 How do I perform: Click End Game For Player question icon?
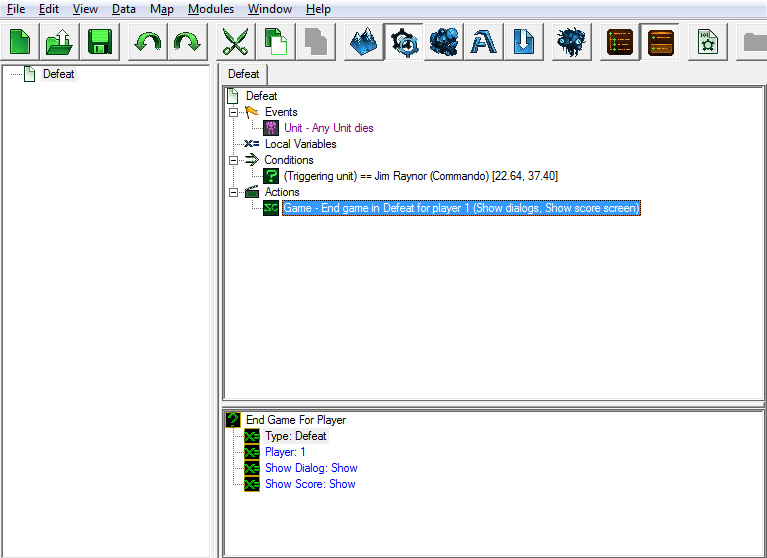(233, 420)
